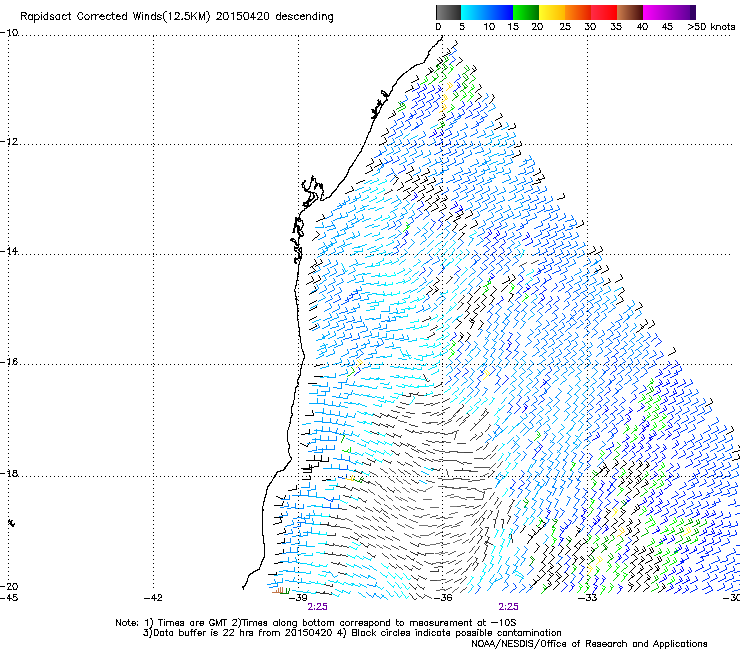The width and height of the screenshot is (740, 650).
Task: Click the longitude label -39
Action: (298, 598)
